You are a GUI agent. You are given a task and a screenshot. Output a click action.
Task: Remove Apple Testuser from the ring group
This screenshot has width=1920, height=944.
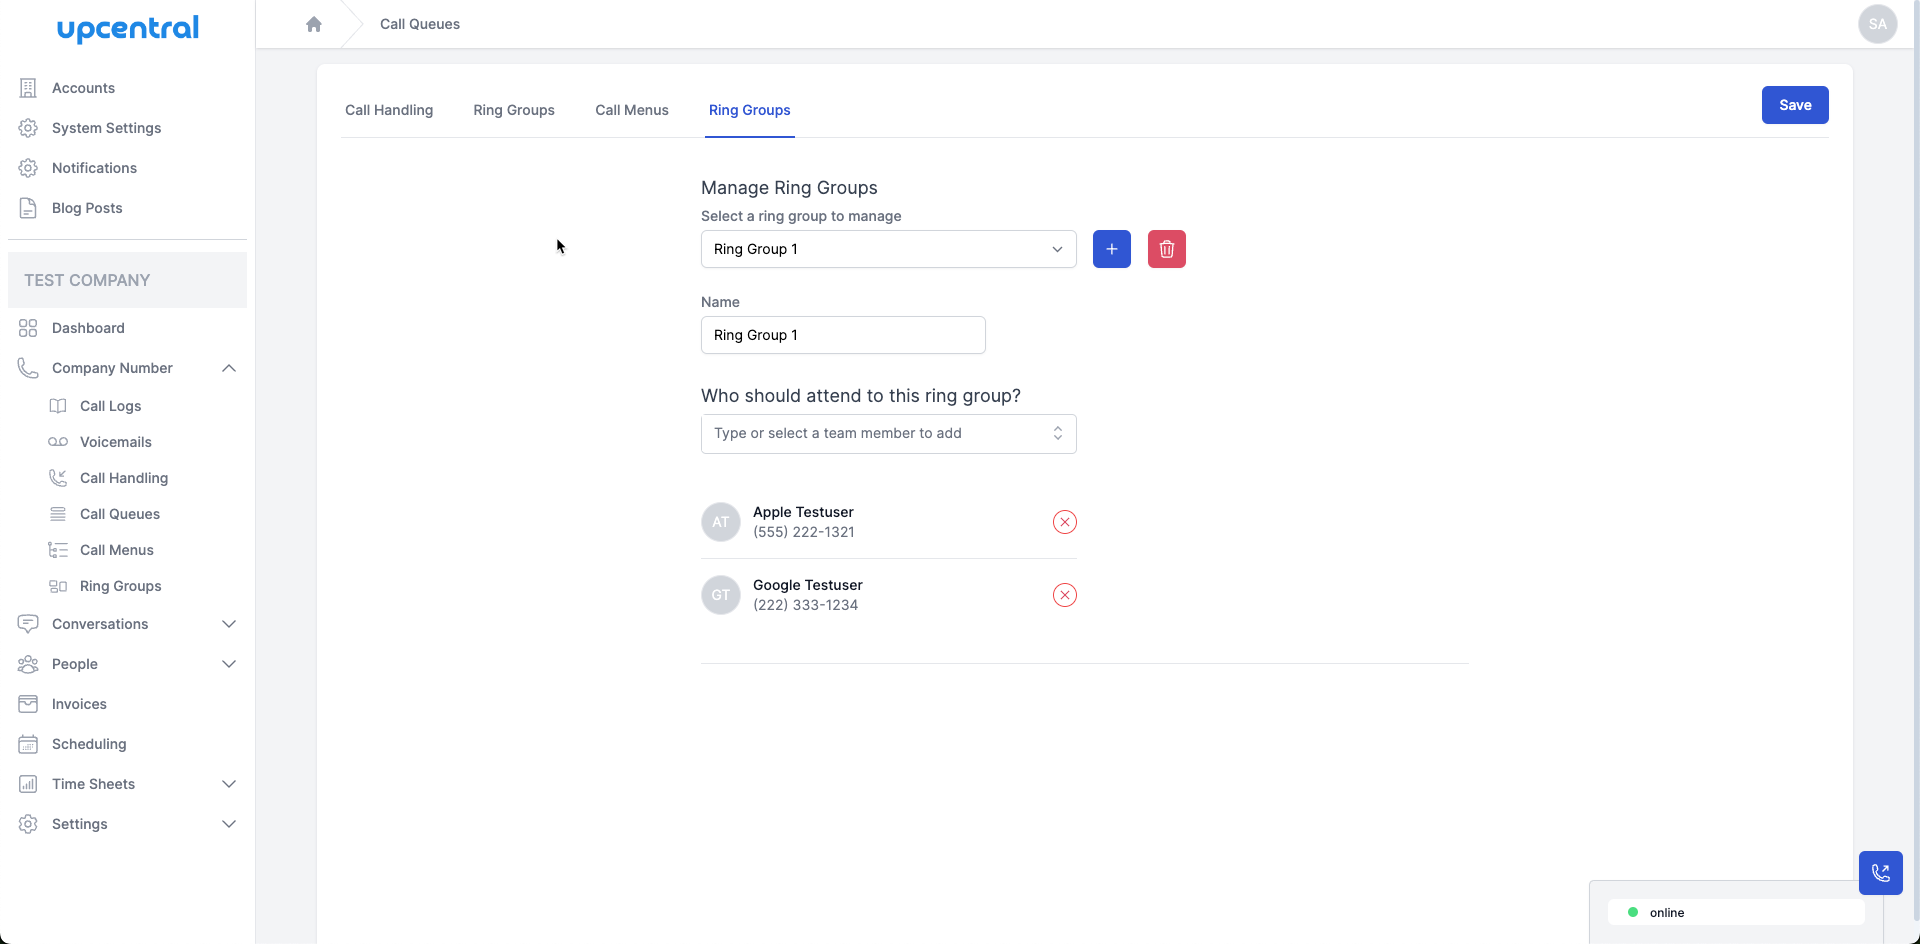coord(1064,521)
